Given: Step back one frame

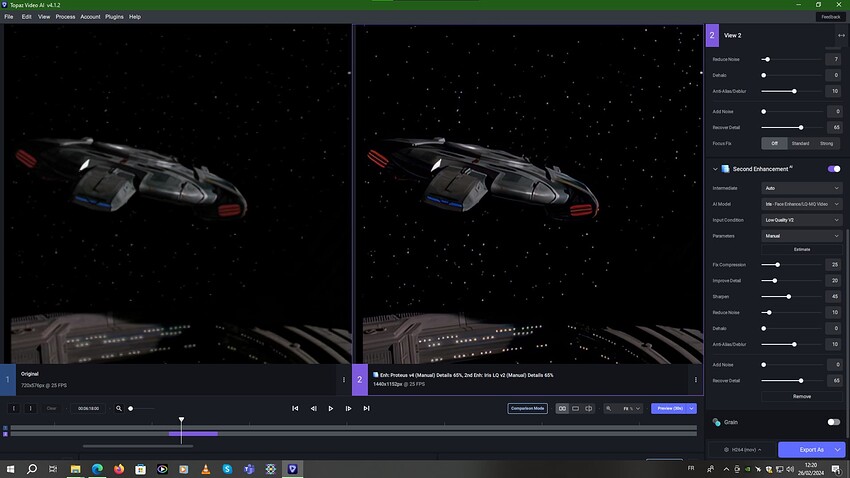Looking at the screenshot, I should tap(313, 408).
